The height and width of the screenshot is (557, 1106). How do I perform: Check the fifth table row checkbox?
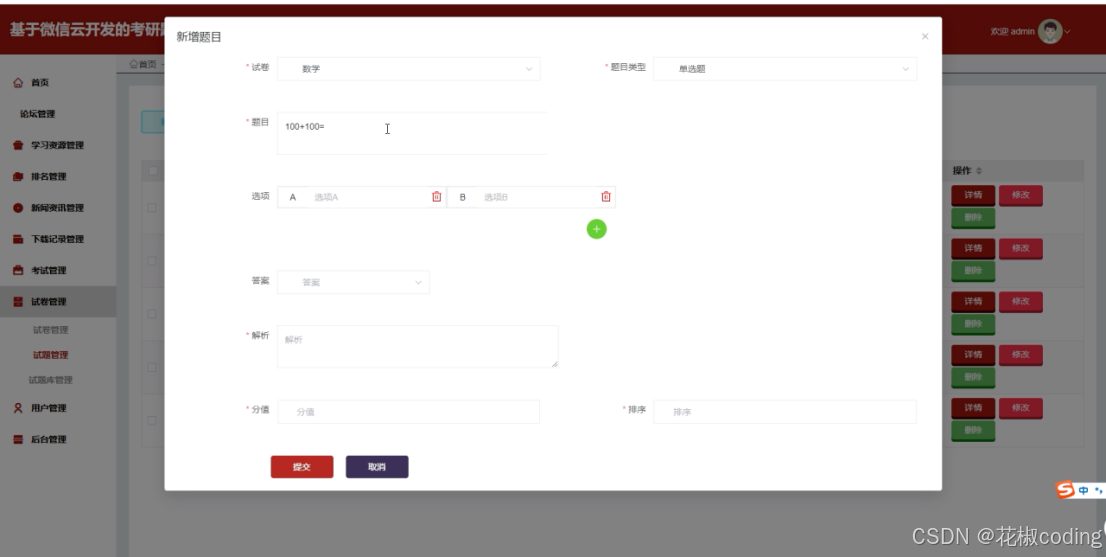152,420
